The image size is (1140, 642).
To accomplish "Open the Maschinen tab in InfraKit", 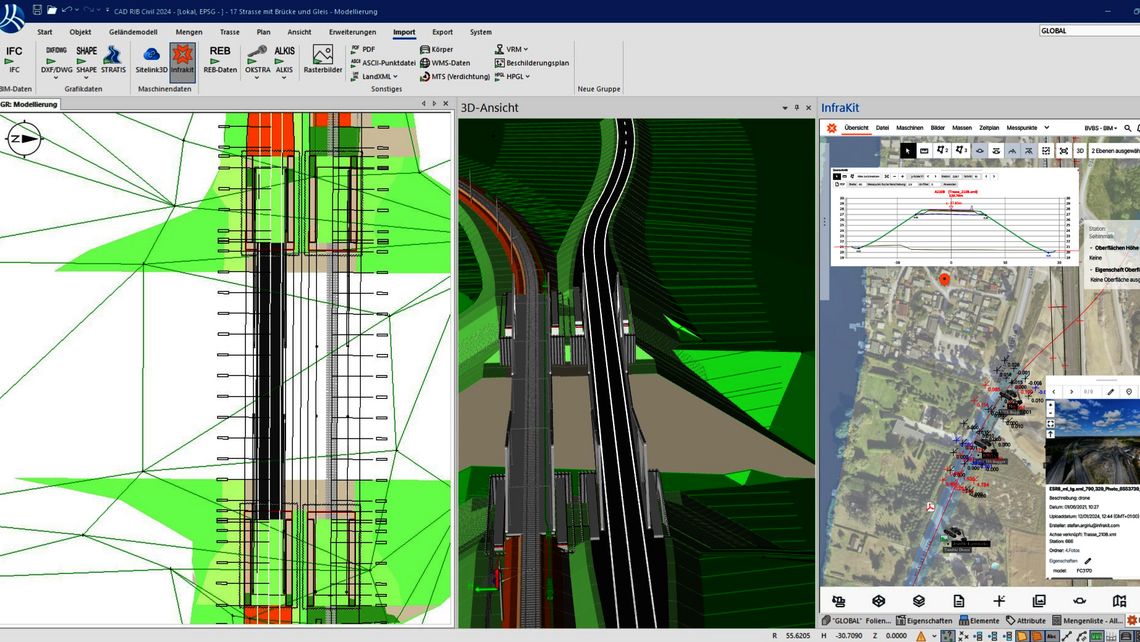I will tap(910, 128).
